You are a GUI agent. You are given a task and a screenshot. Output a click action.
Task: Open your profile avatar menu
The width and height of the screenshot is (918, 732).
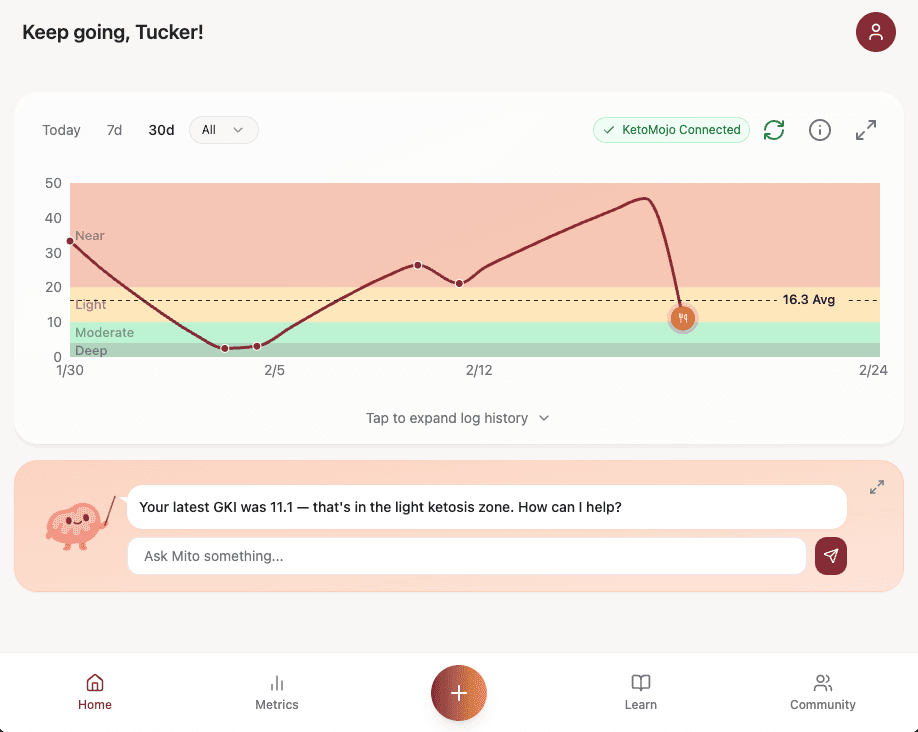875,32
